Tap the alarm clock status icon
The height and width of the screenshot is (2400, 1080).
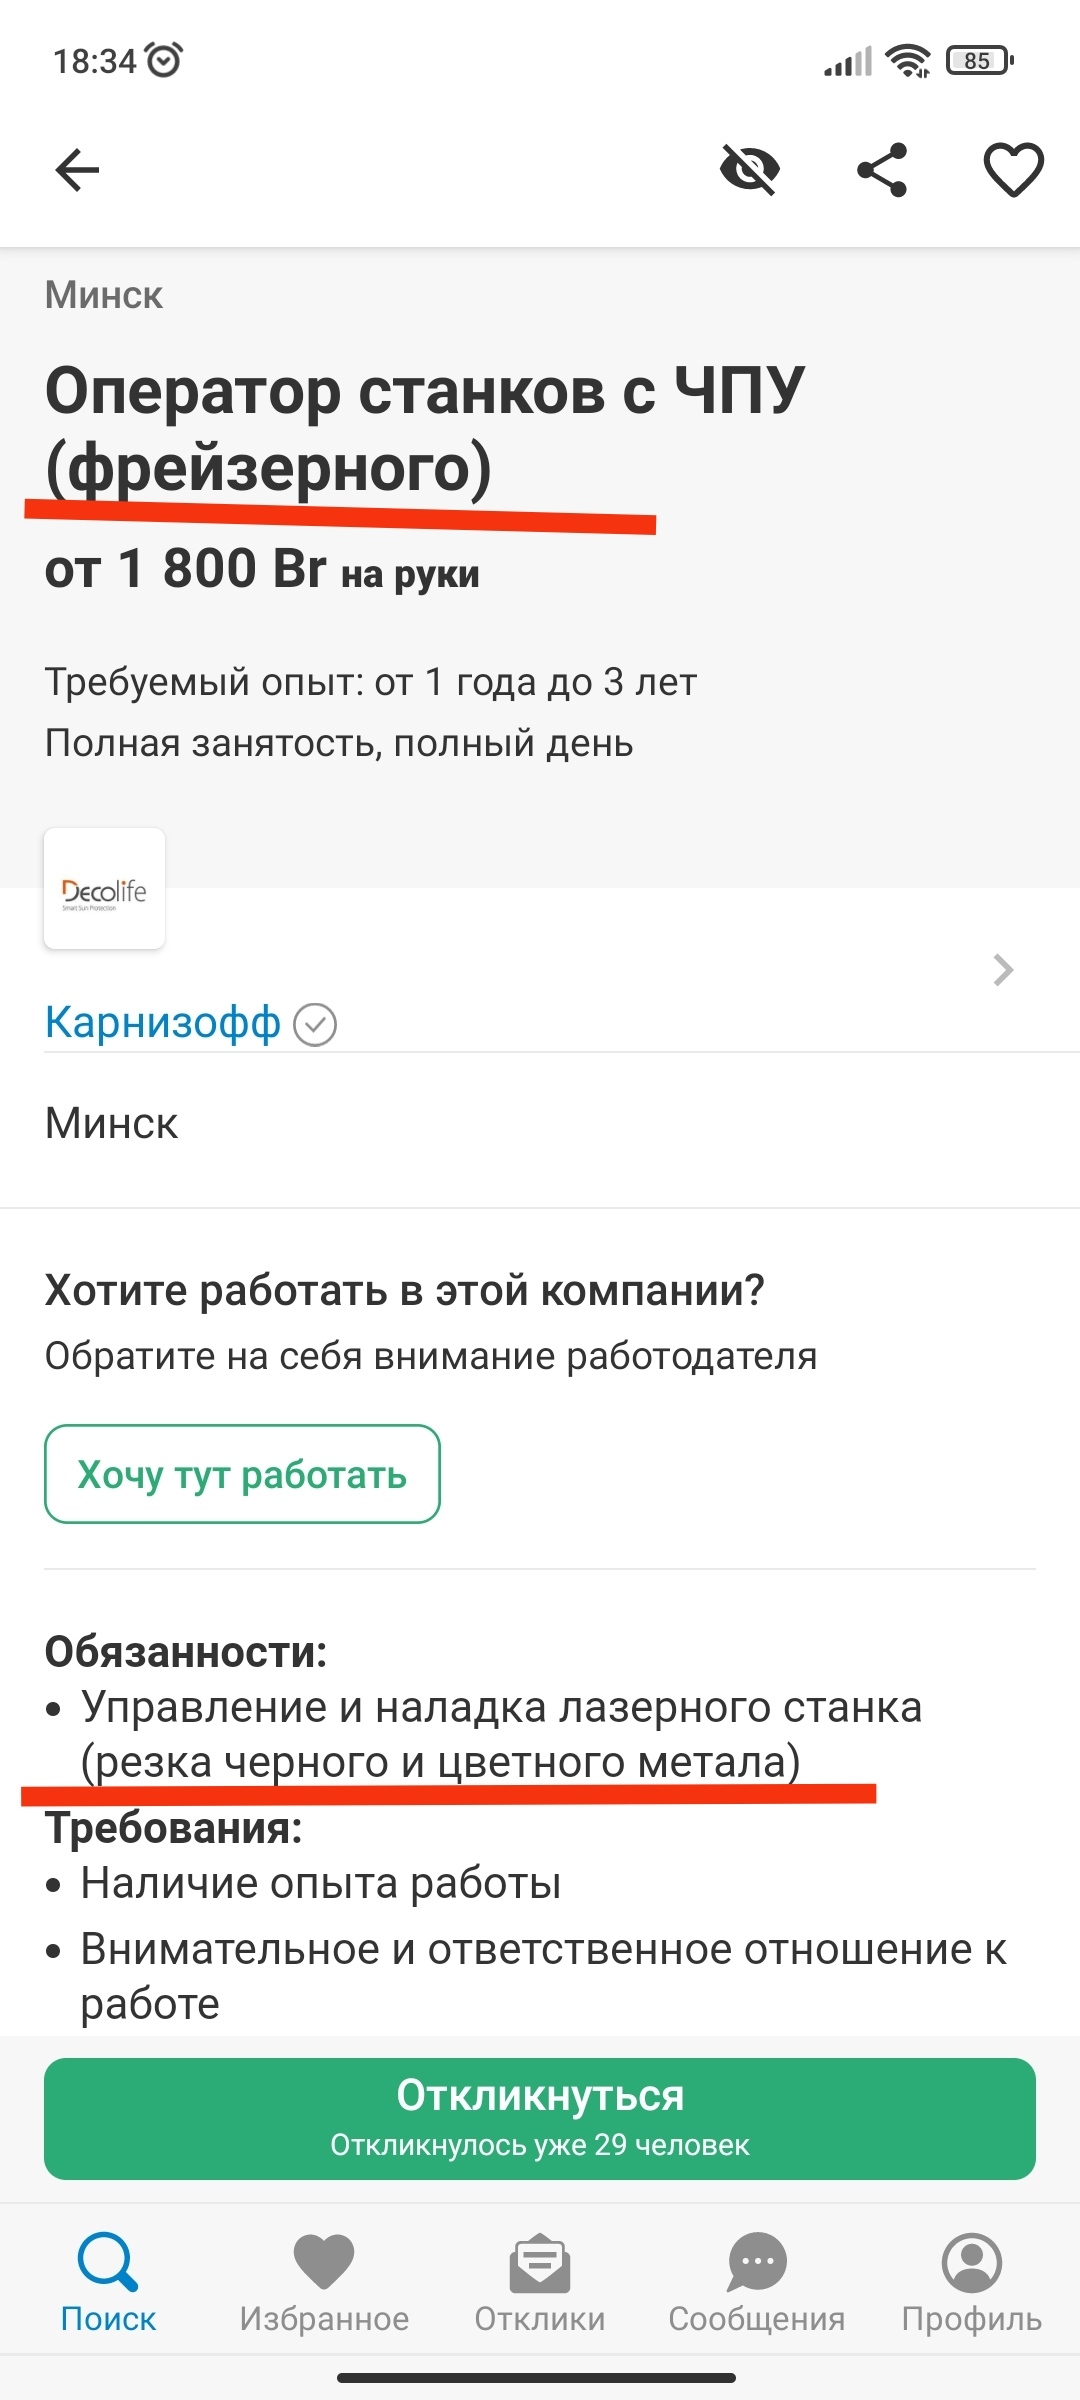(164, 60)
